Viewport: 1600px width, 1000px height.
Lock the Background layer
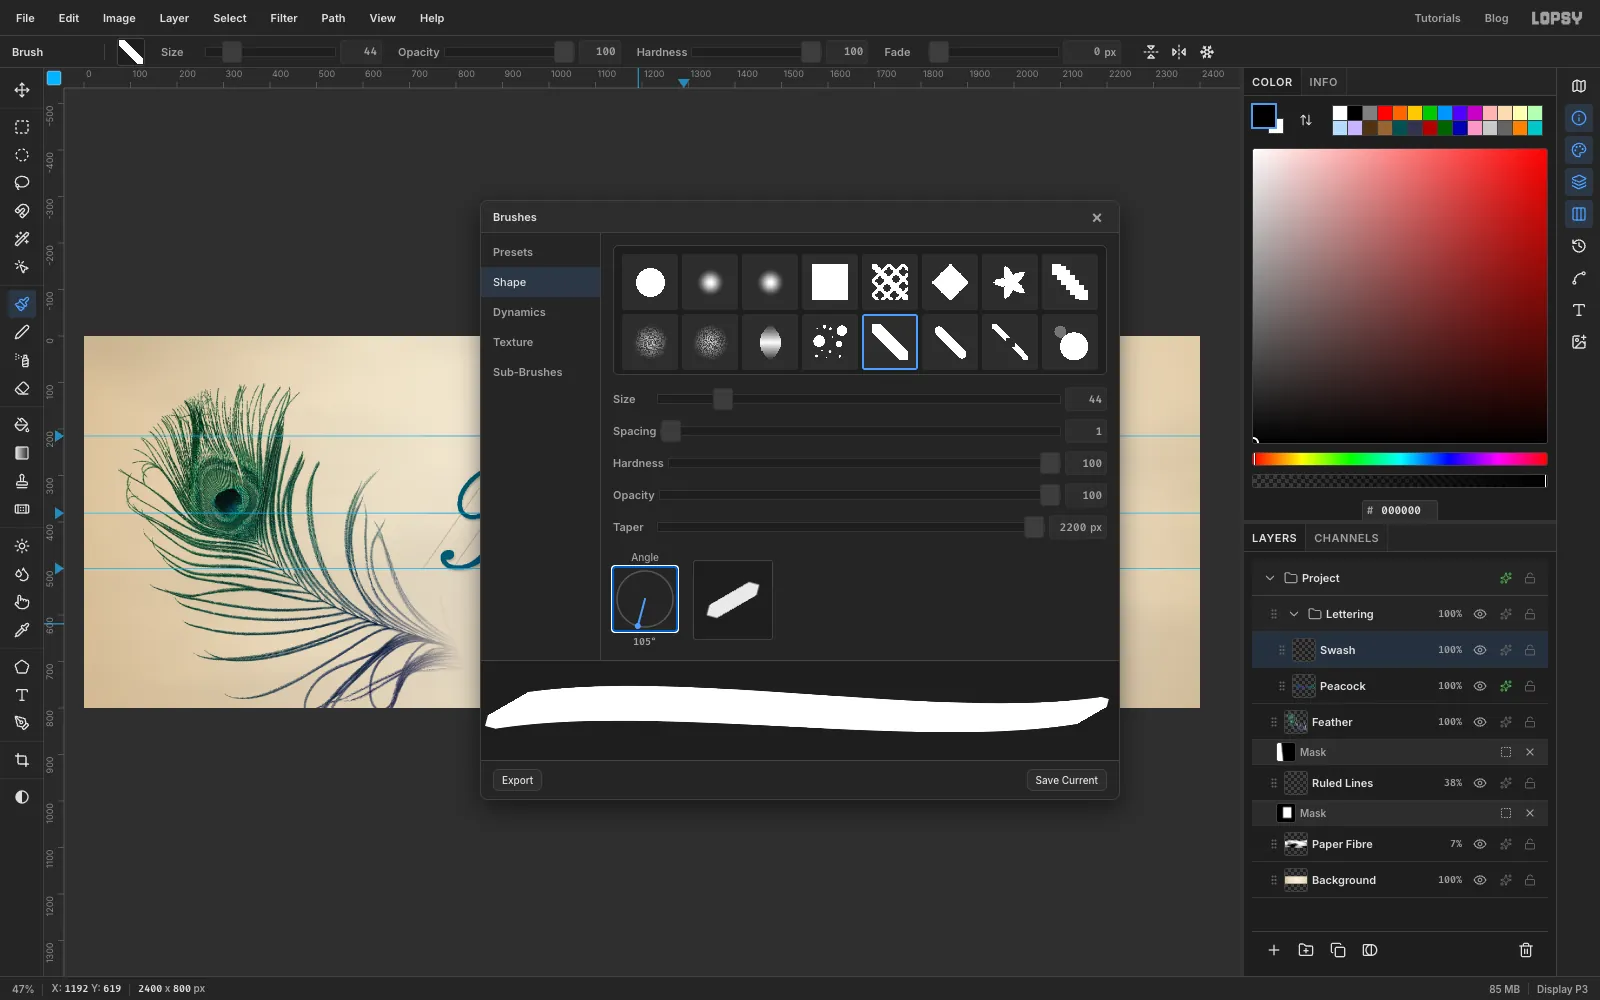pyautogui.click(x=1530, y=880)
